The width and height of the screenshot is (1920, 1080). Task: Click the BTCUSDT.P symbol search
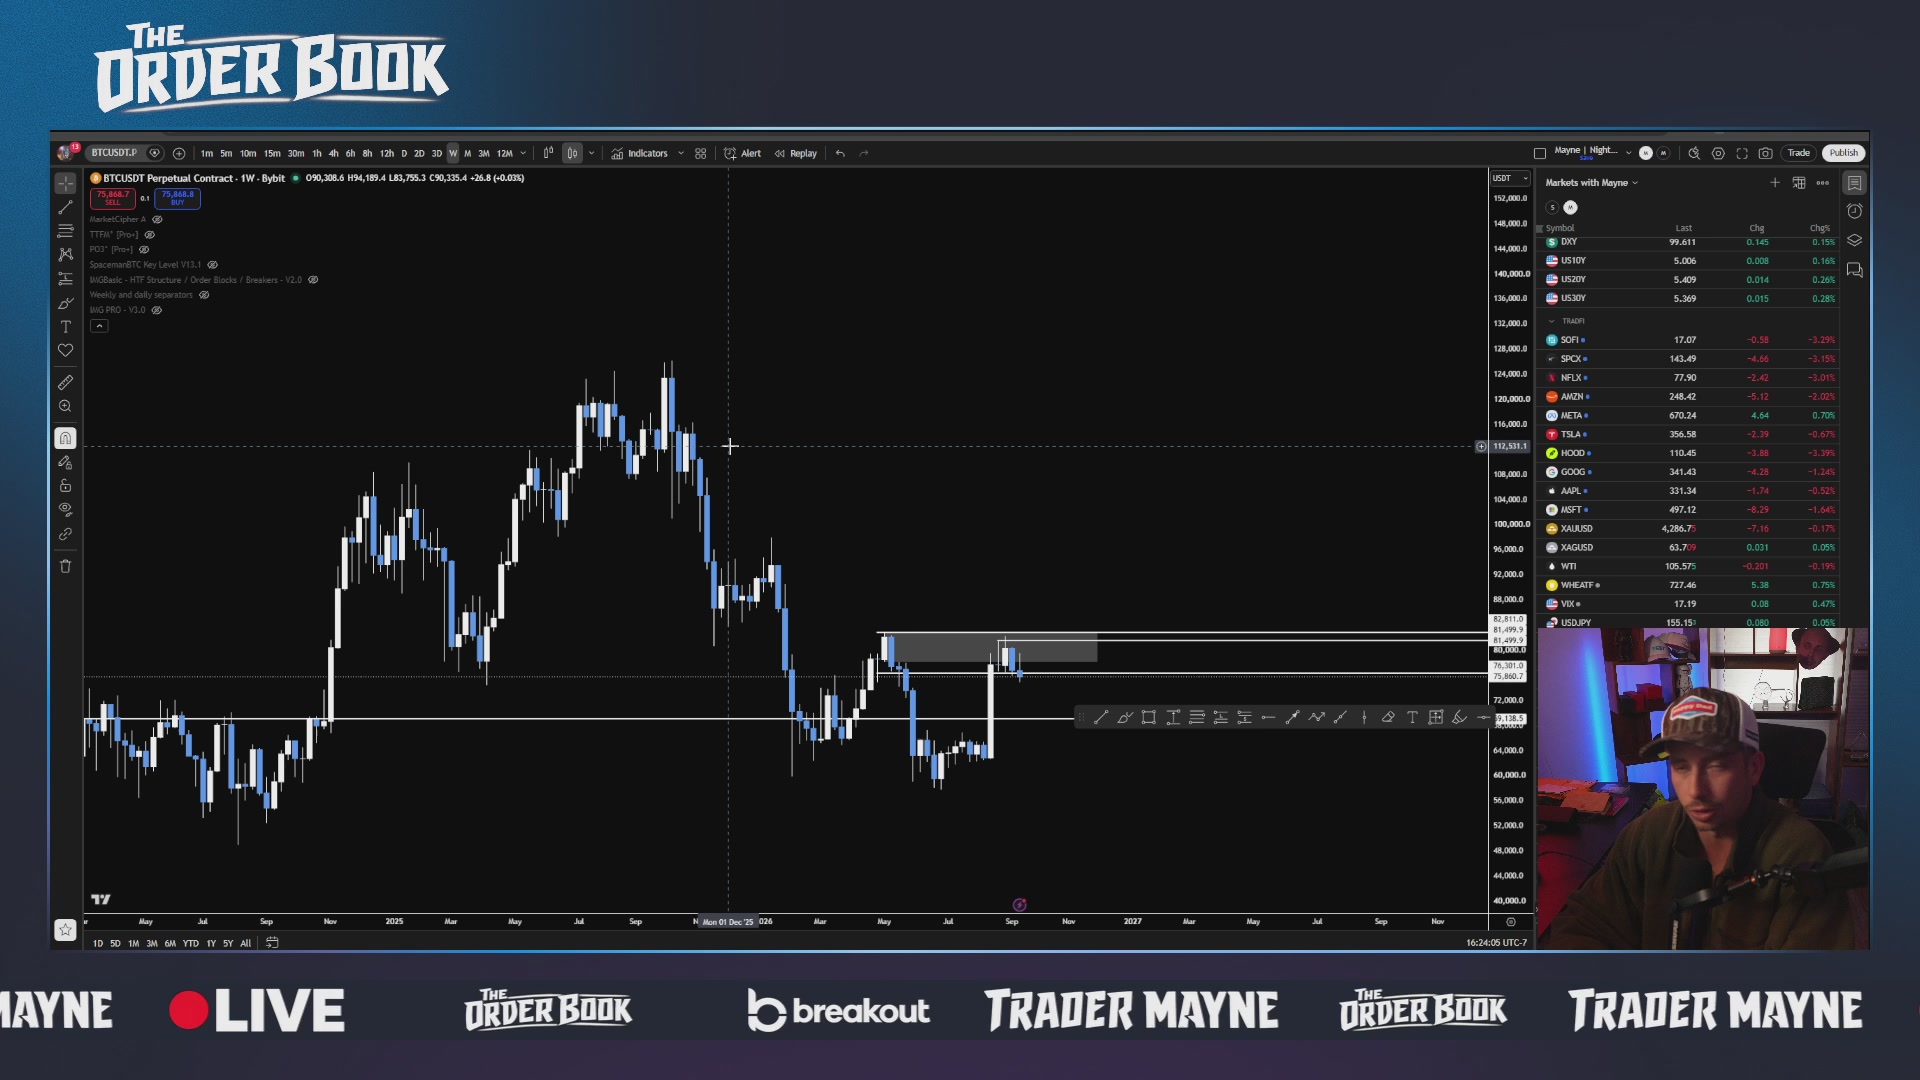click(114, 153)
